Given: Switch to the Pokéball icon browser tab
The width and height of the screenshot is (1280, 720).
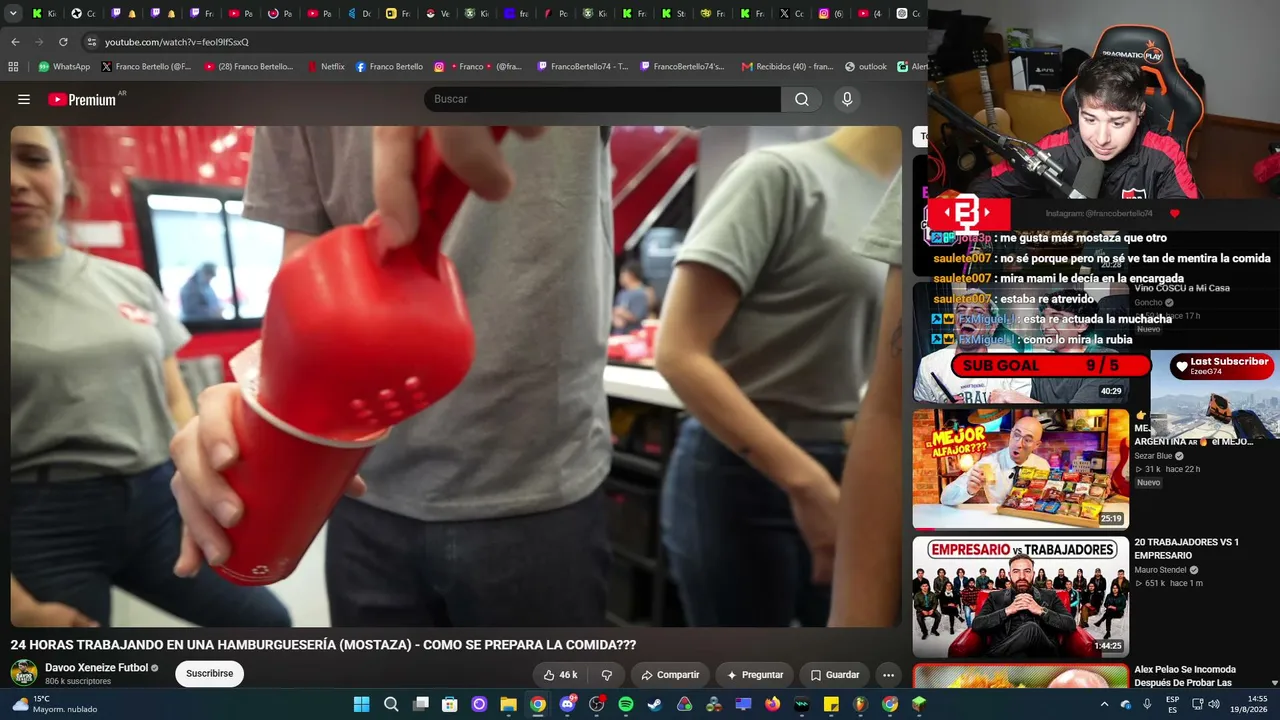Looking at the screenshot, I should (x=438, y=14).
